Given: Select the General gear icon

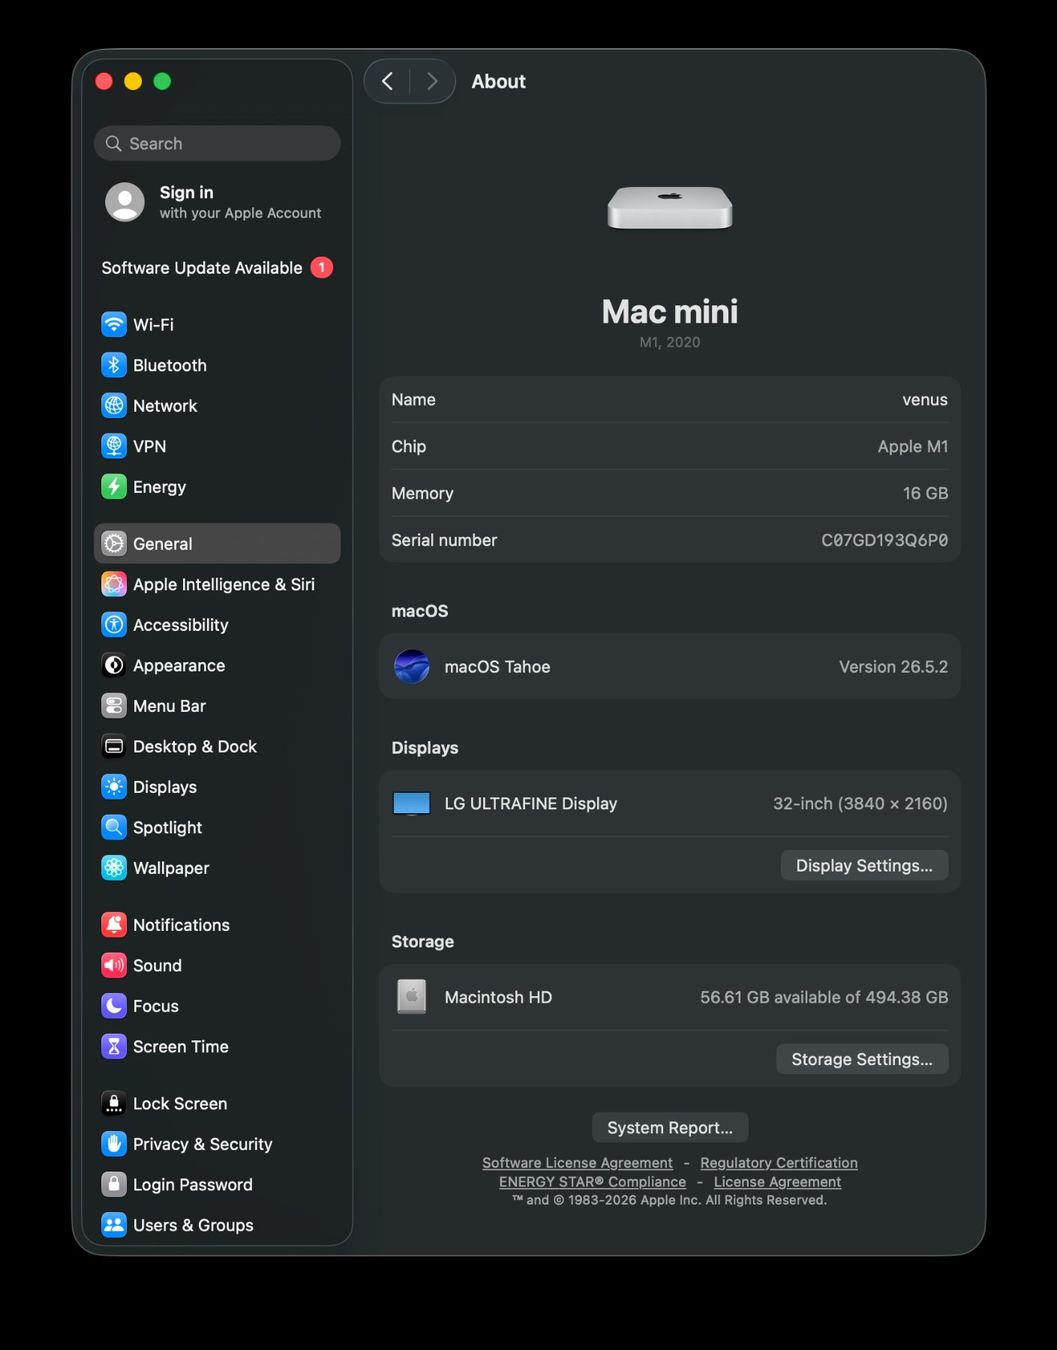Looking at the screenshot, I should pos(114,543).
